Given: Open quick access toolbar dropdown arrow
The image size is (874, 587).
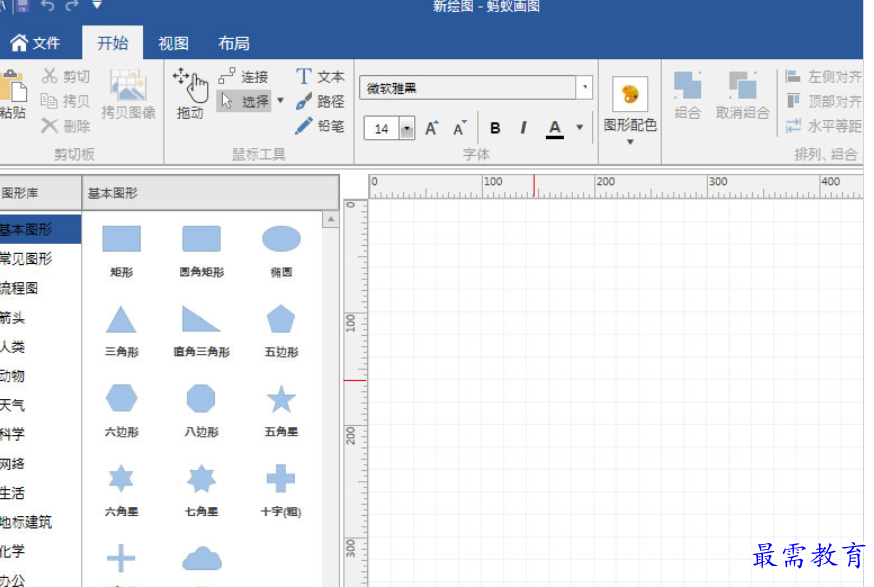Looking at the screenshot, I should pyautogui.click(x=97, y=5).
